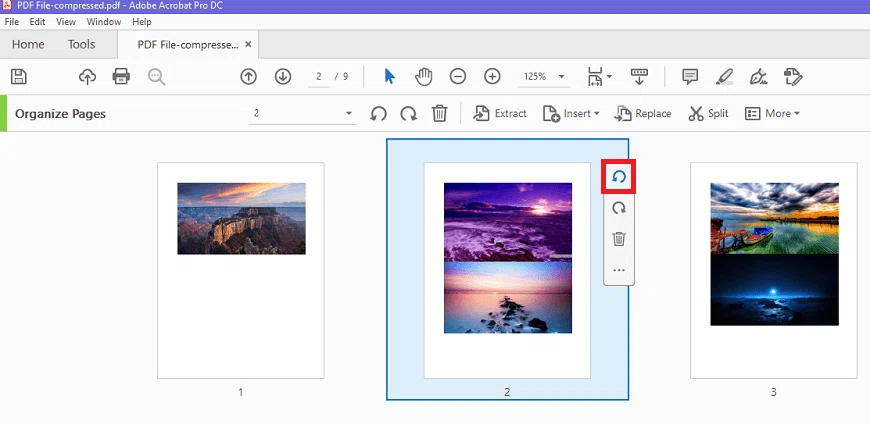
Task: Delete pages with the toolbar trash icon
Action: pos(439,114)
